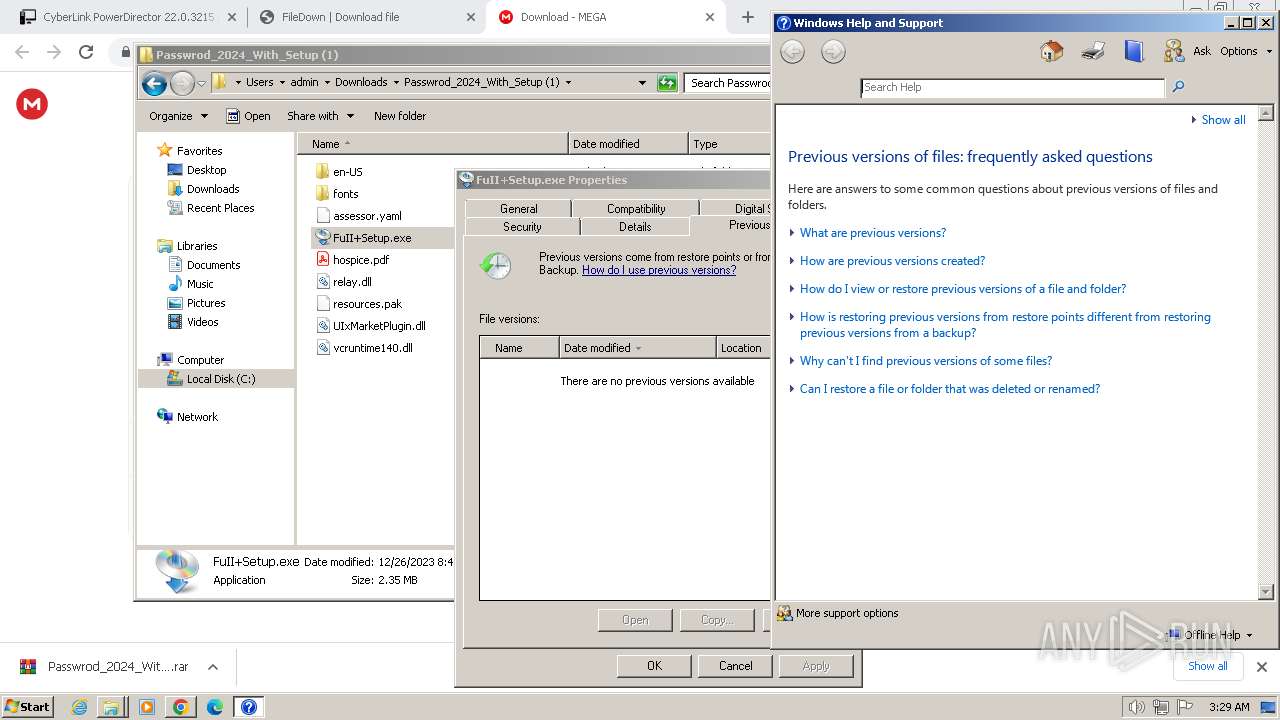Click Show all downloads button
This screenshot has height=720, width=1280.
point(1207,666)
